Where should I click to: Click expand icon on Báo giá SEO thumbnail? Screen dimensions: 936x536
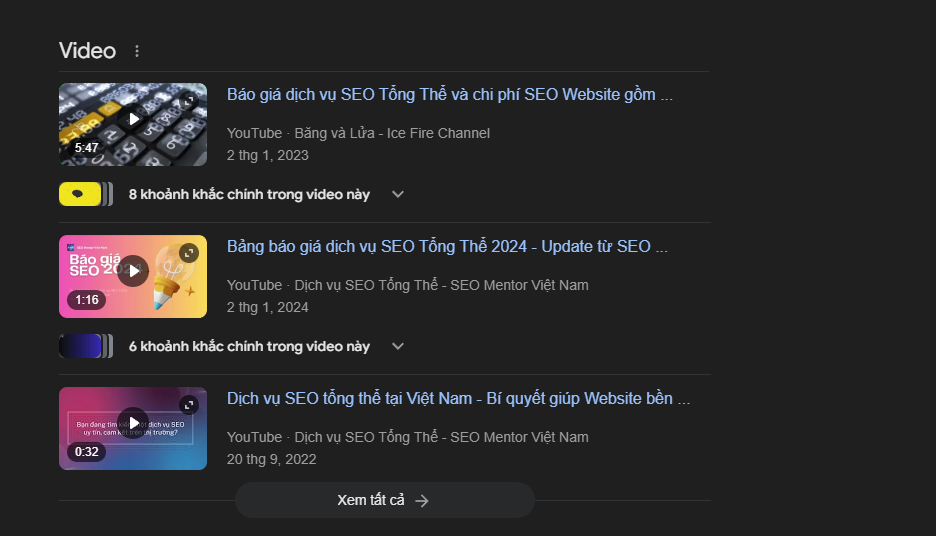pos(189,253)
